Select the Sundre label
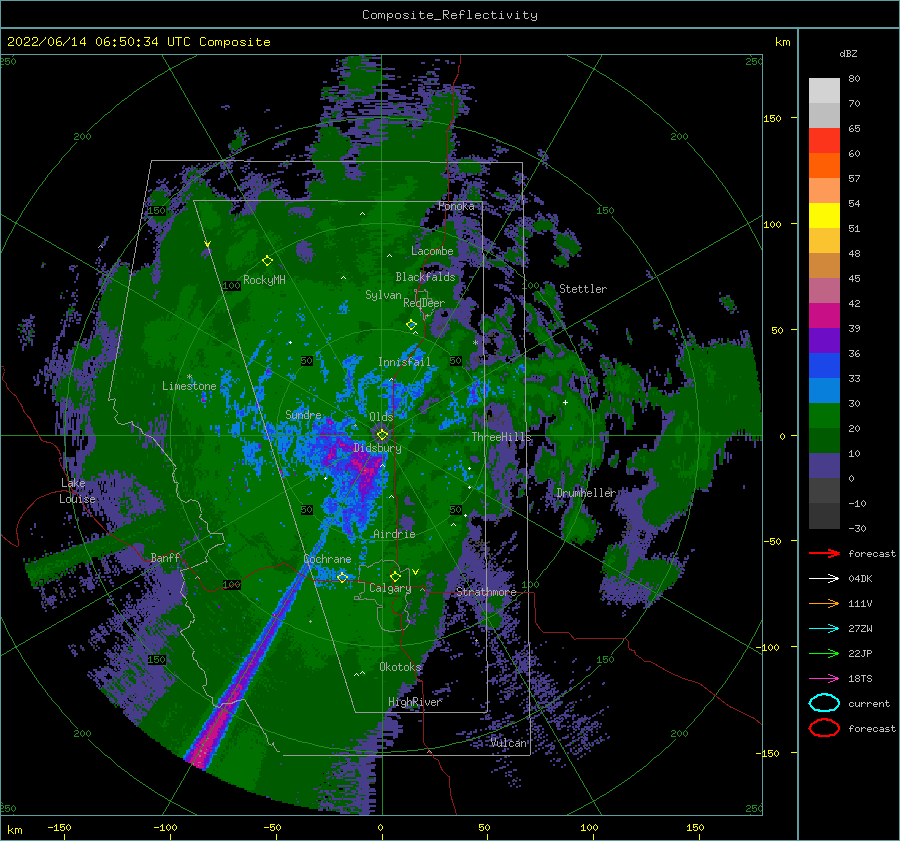The image size is (900, 841). click(303, 415)
